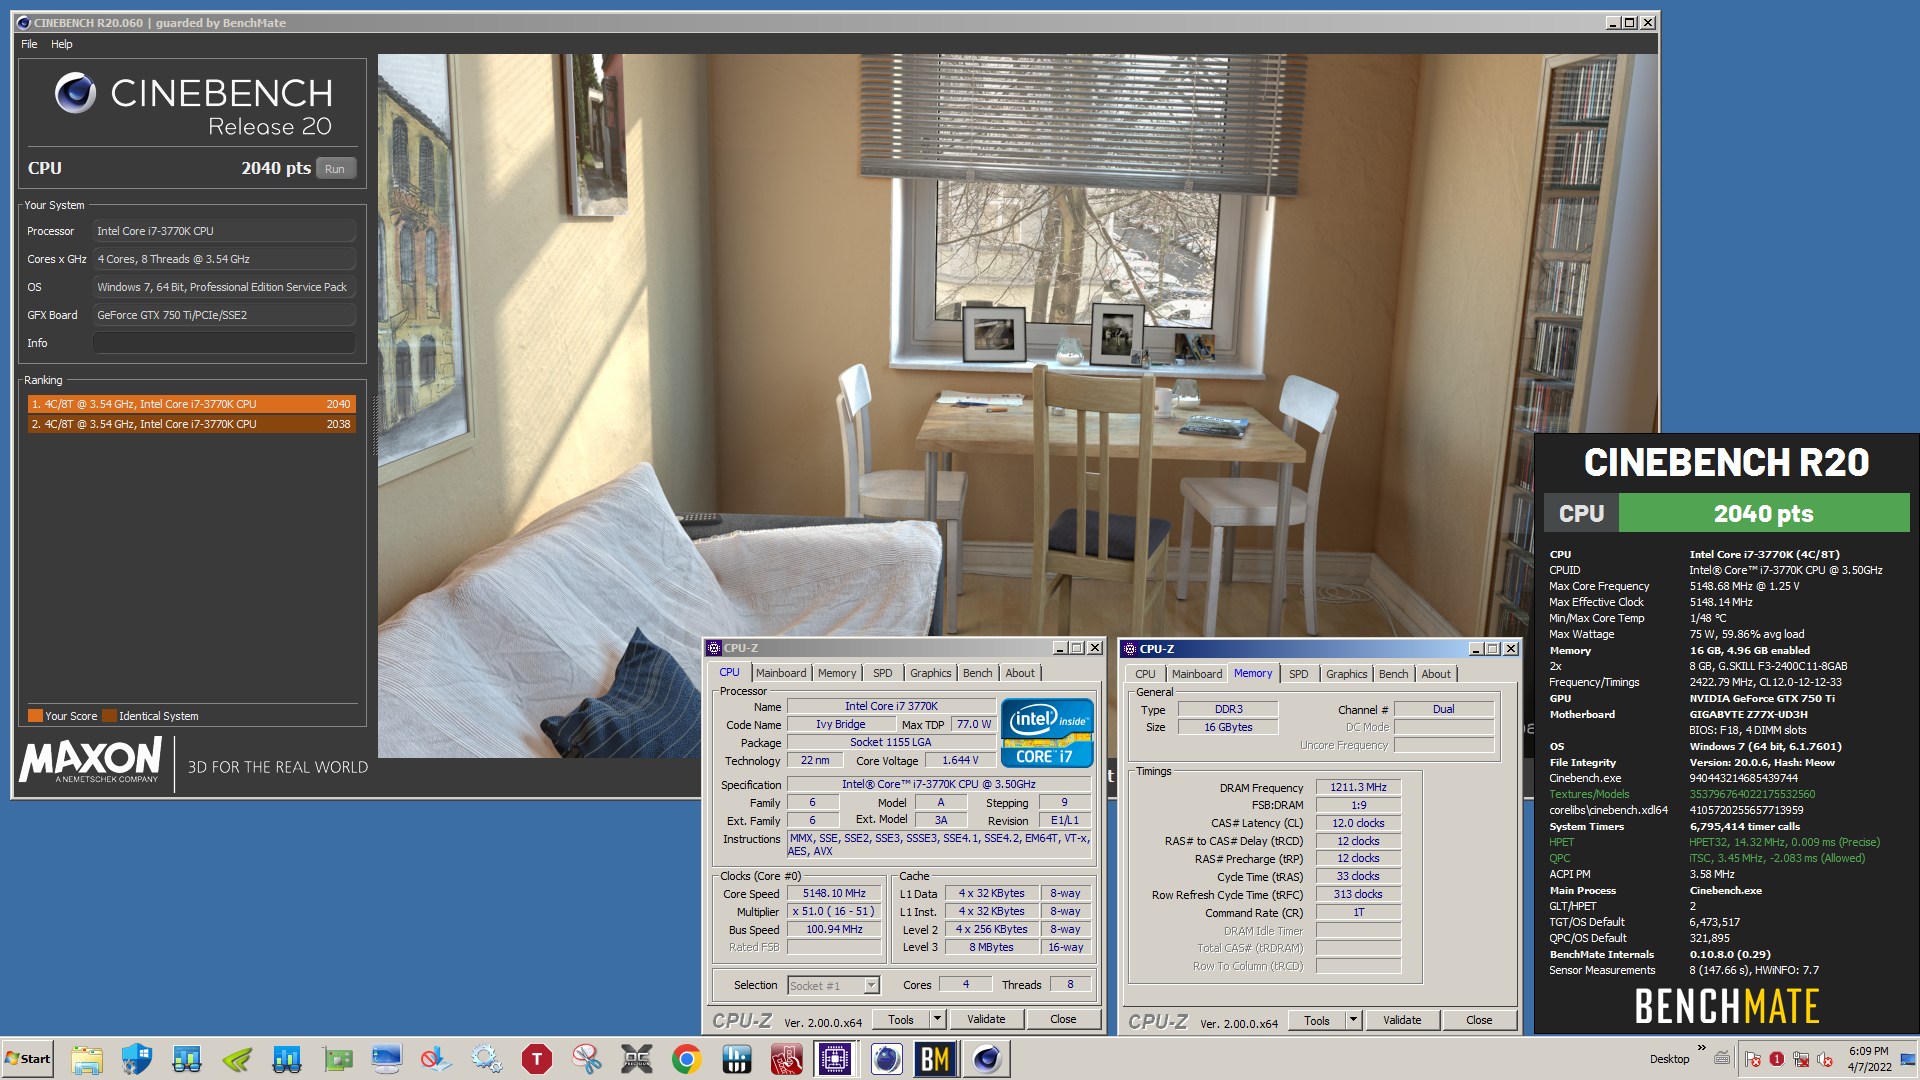Click the Intel Core i7 logo in CPU-Z

click(1047, 733)
